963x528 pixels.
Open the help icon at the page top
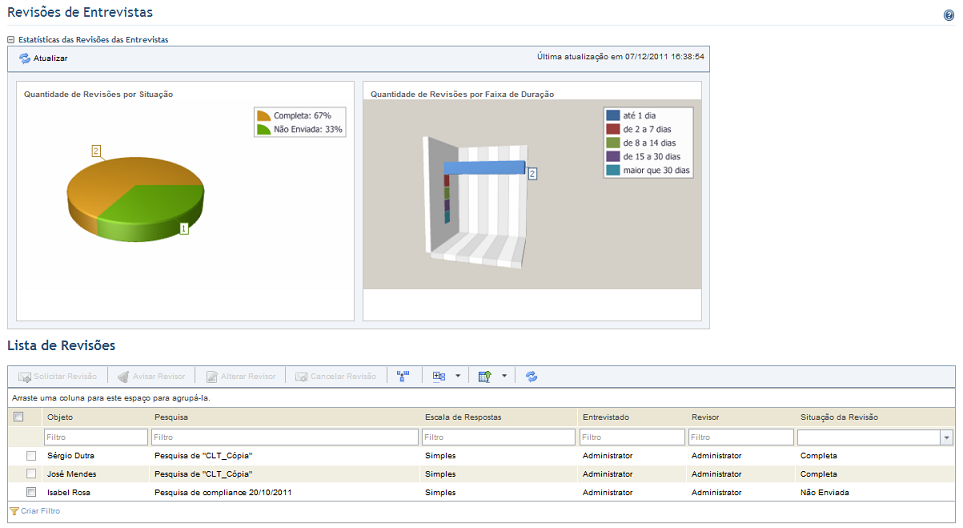948,15
